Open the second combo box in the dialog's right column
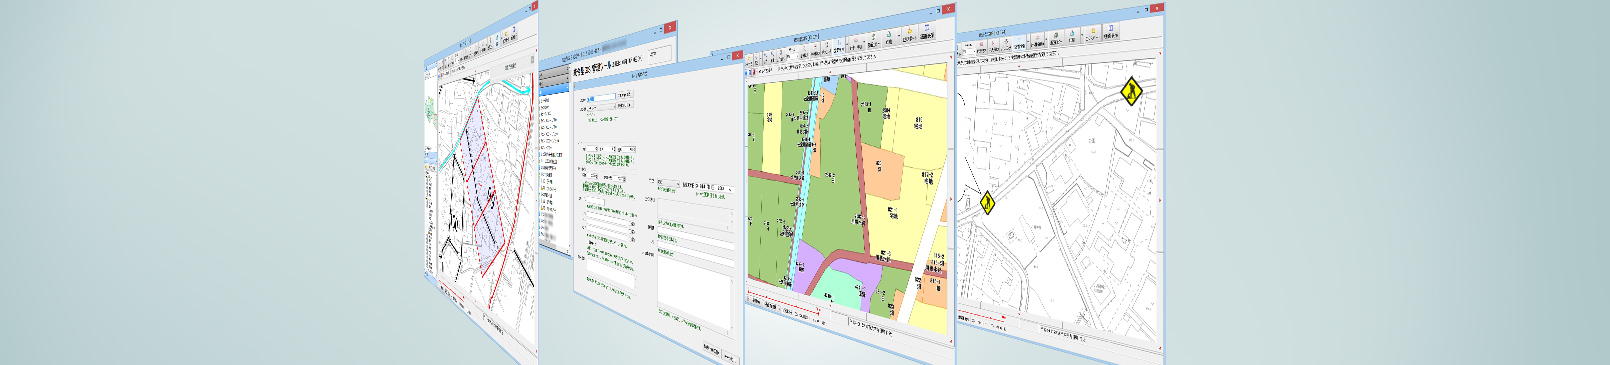 (x=725, y=189)
